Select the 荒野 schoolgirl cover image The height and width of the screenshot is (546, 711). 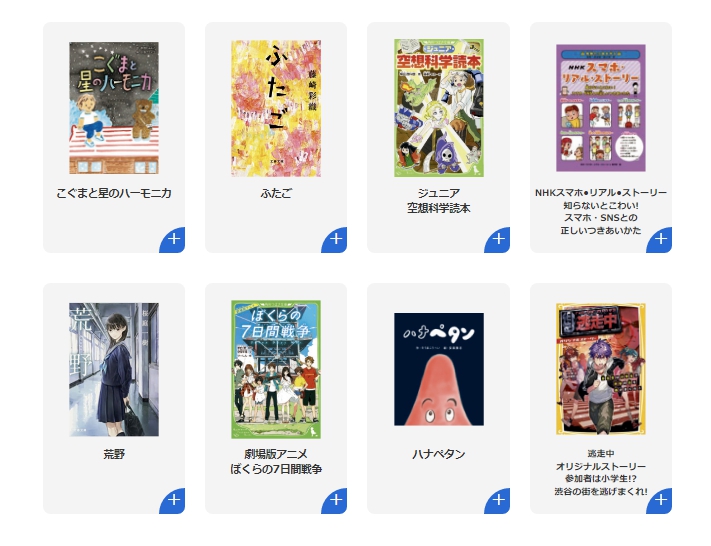(x=114, y=370)
